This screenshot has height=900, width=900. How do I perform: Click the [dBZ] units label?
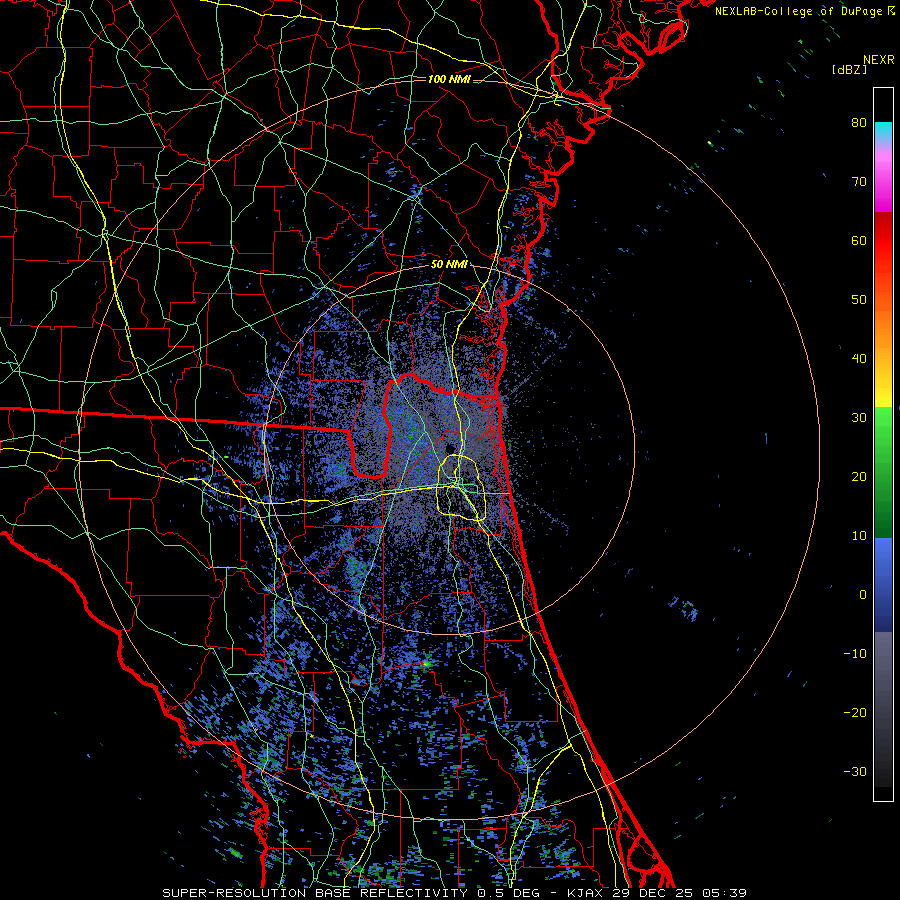(849, 69)
